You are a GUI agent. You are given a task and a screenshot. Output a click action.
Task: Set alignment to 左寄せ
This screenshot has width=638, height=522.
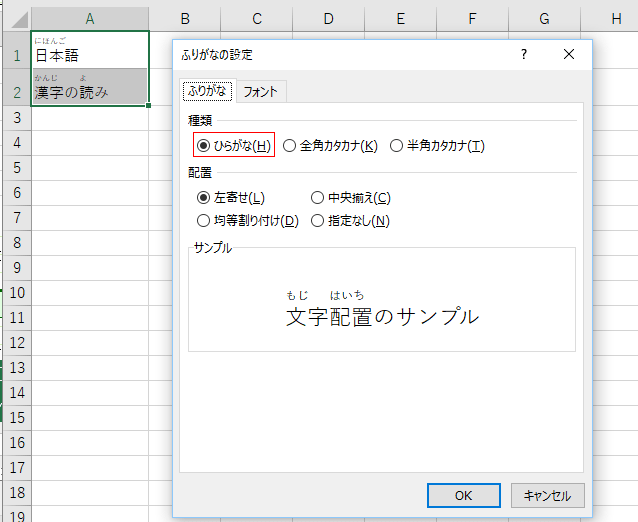(204, 198)
